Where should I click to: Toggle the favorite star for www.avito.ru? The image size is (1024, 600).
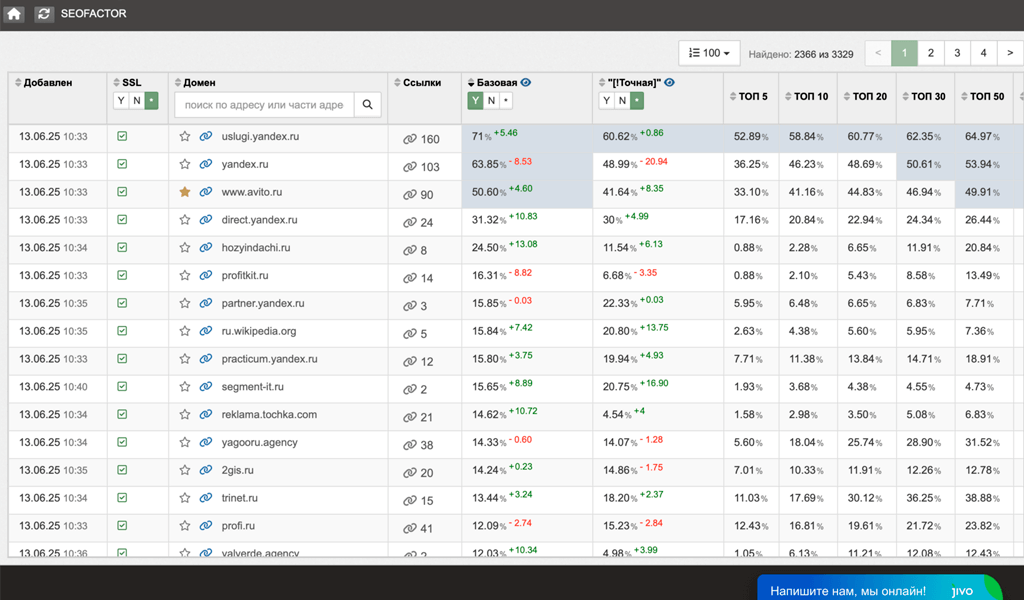pos(185,192)
